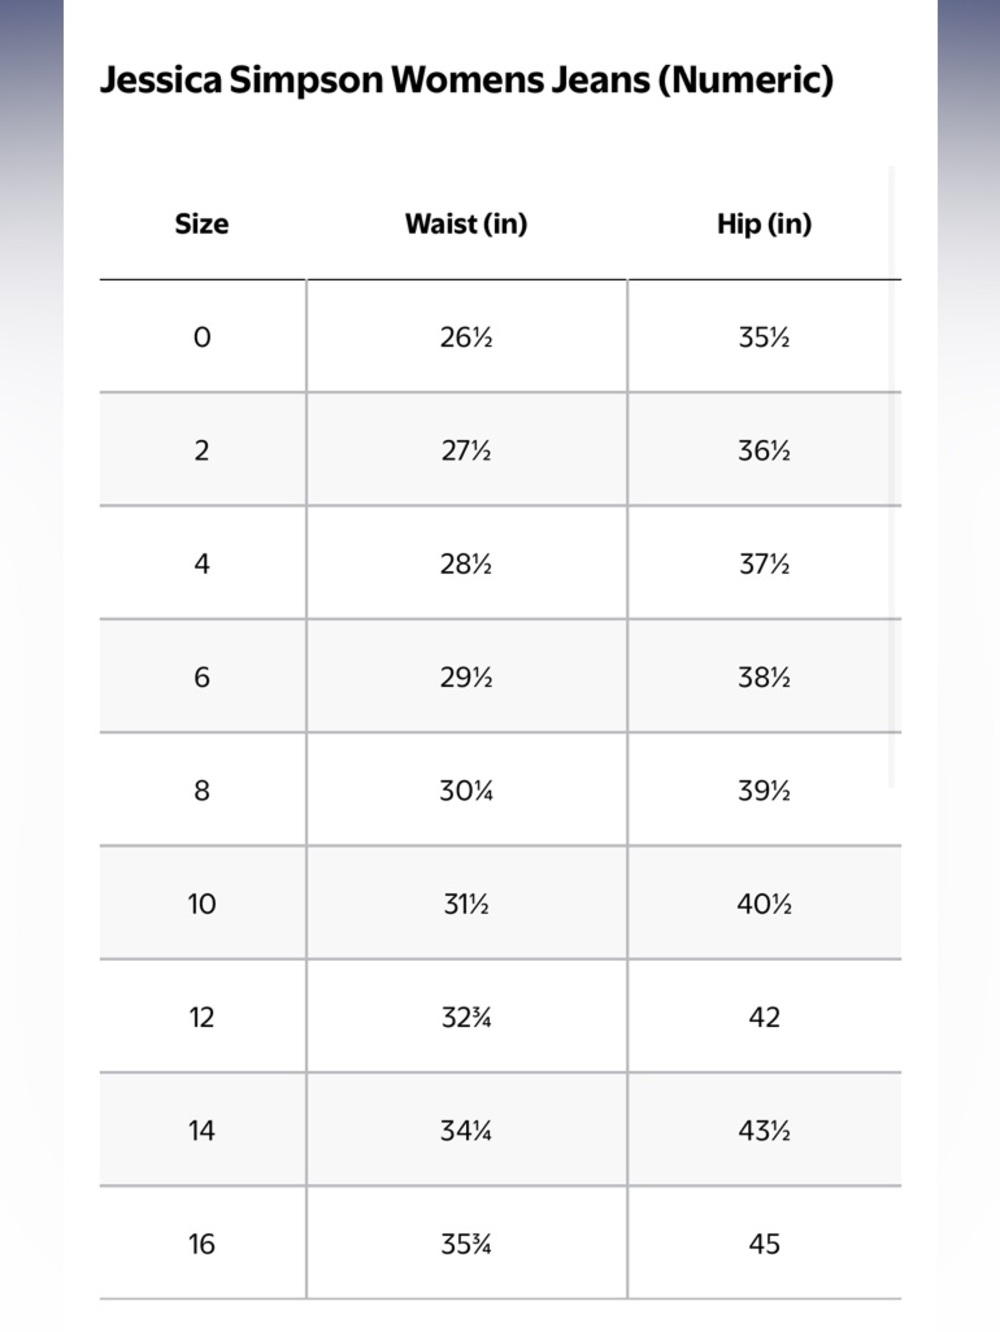The image size is (1000, 1332).
Task: Click hip value 45 for size 16
Action: coord(764,1244)
